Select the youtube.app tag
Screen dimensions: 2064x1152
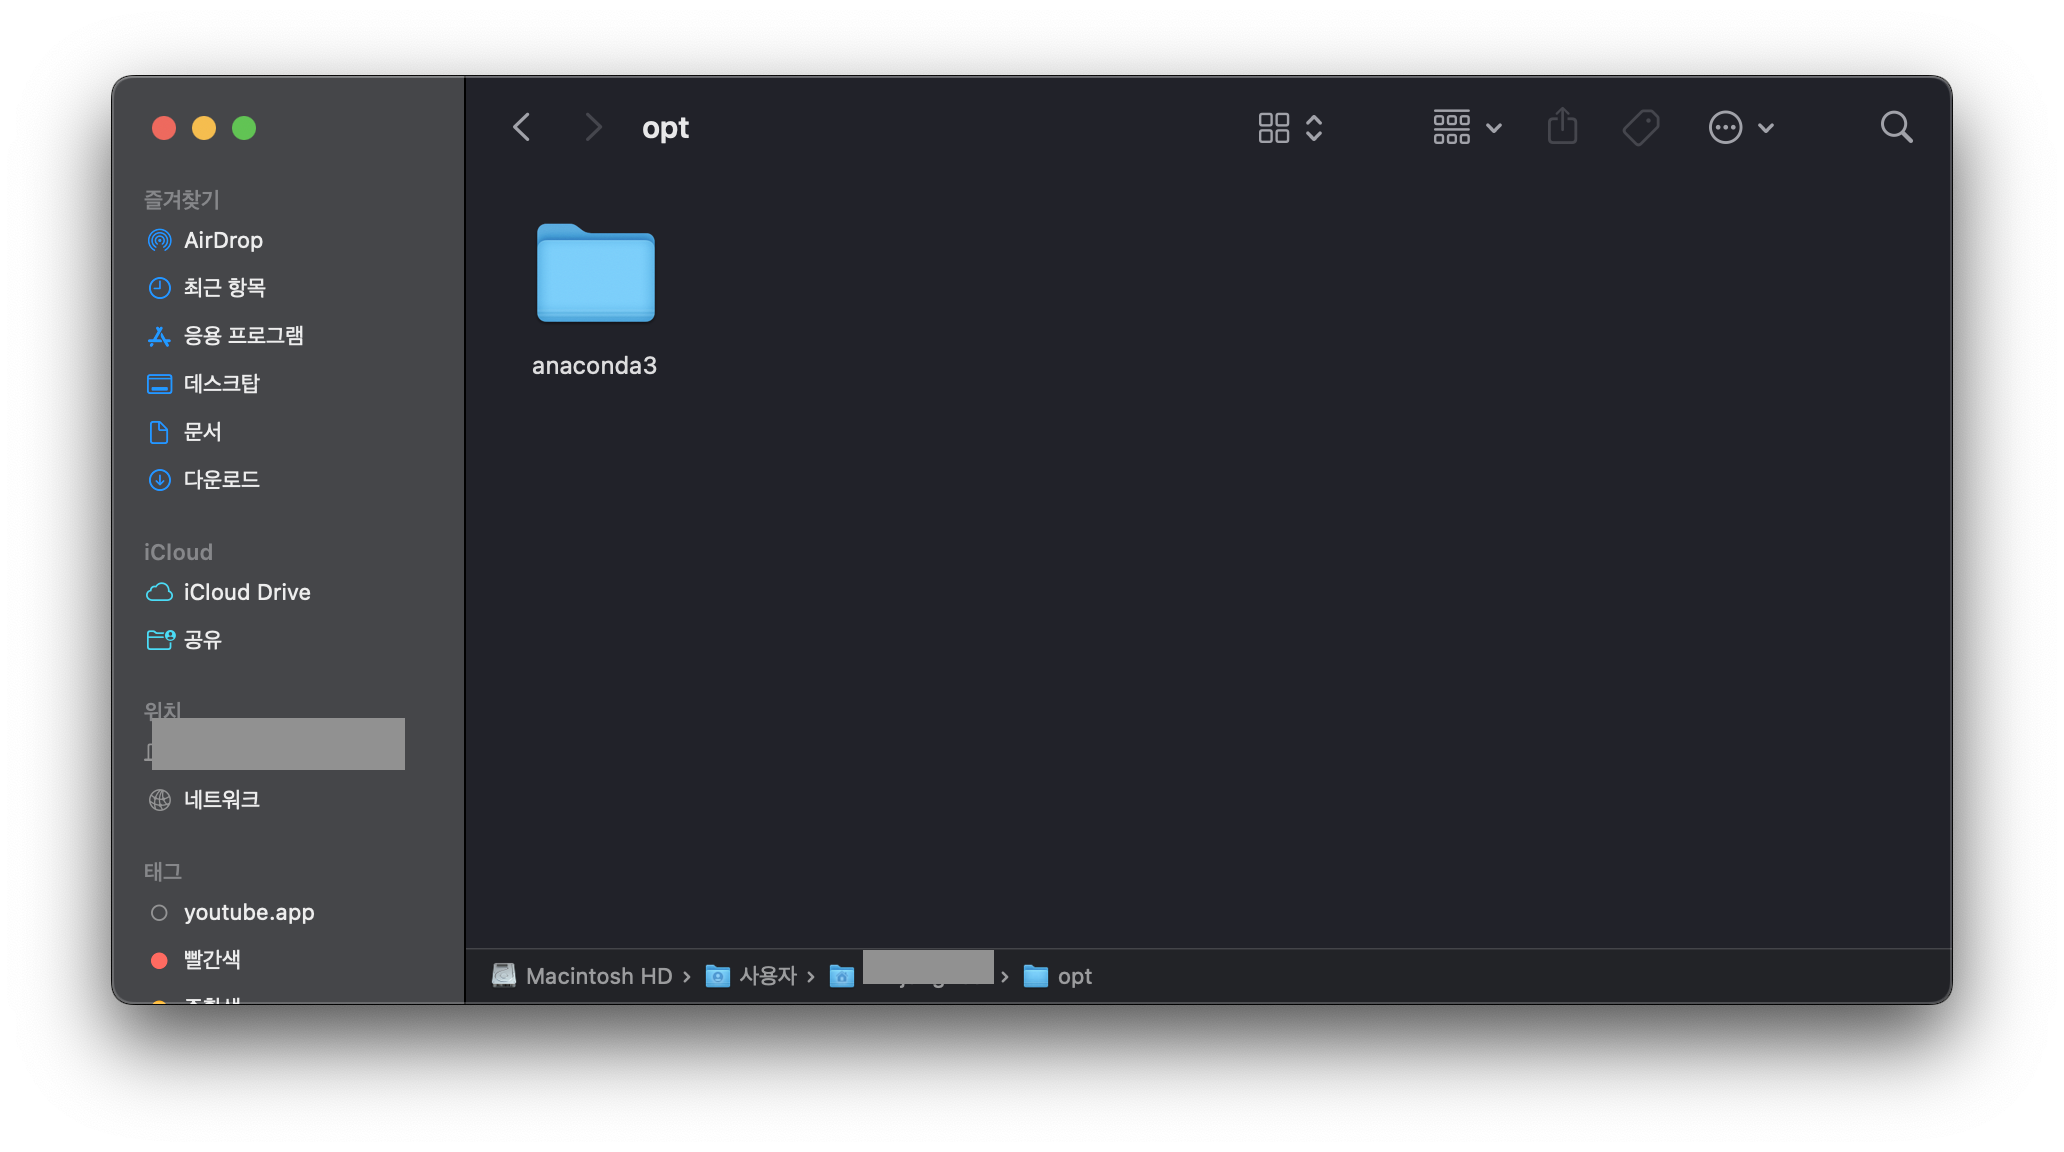(248, 912)
